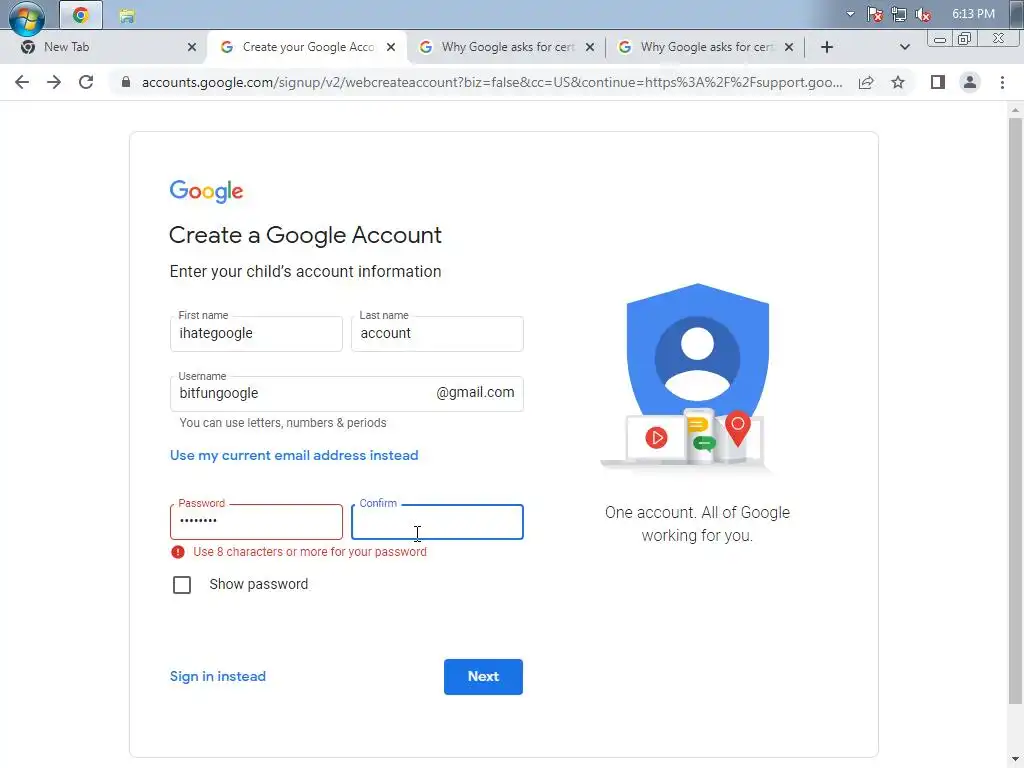Show hidden tray icons arrow
This screenshot has height=768, width=1024.
click(850, 14)
